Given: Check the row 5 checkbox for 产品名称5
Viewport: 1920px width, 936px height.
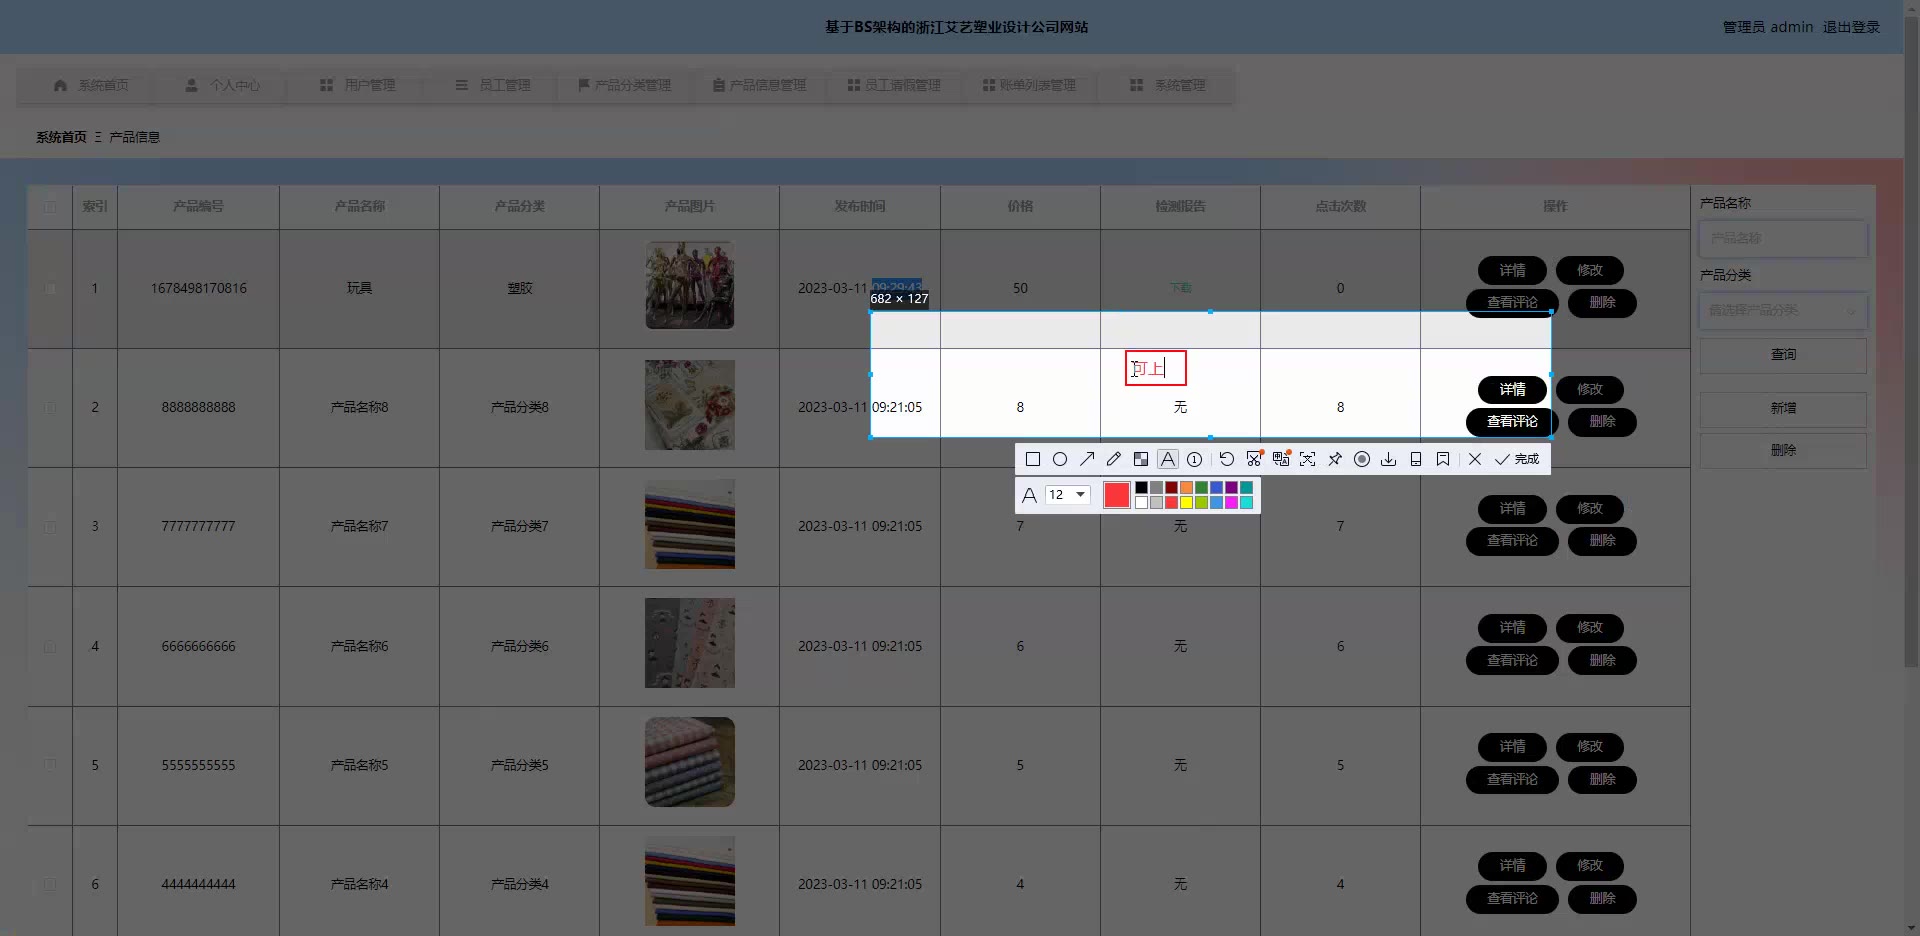Looking at the screenshot, I should (x=50, y=765).
